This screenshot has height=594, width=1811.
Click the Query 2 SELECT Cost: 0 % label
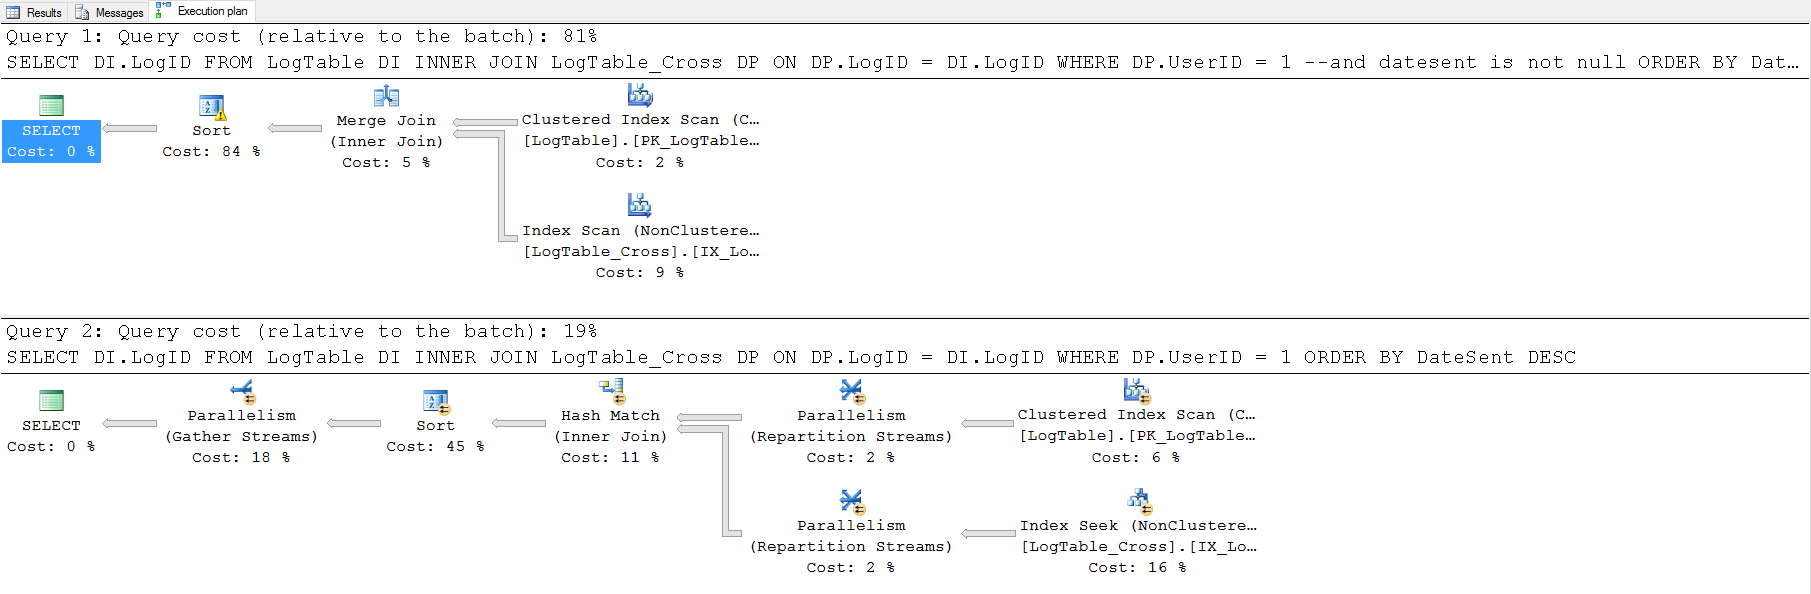click(x=51, y=447)
